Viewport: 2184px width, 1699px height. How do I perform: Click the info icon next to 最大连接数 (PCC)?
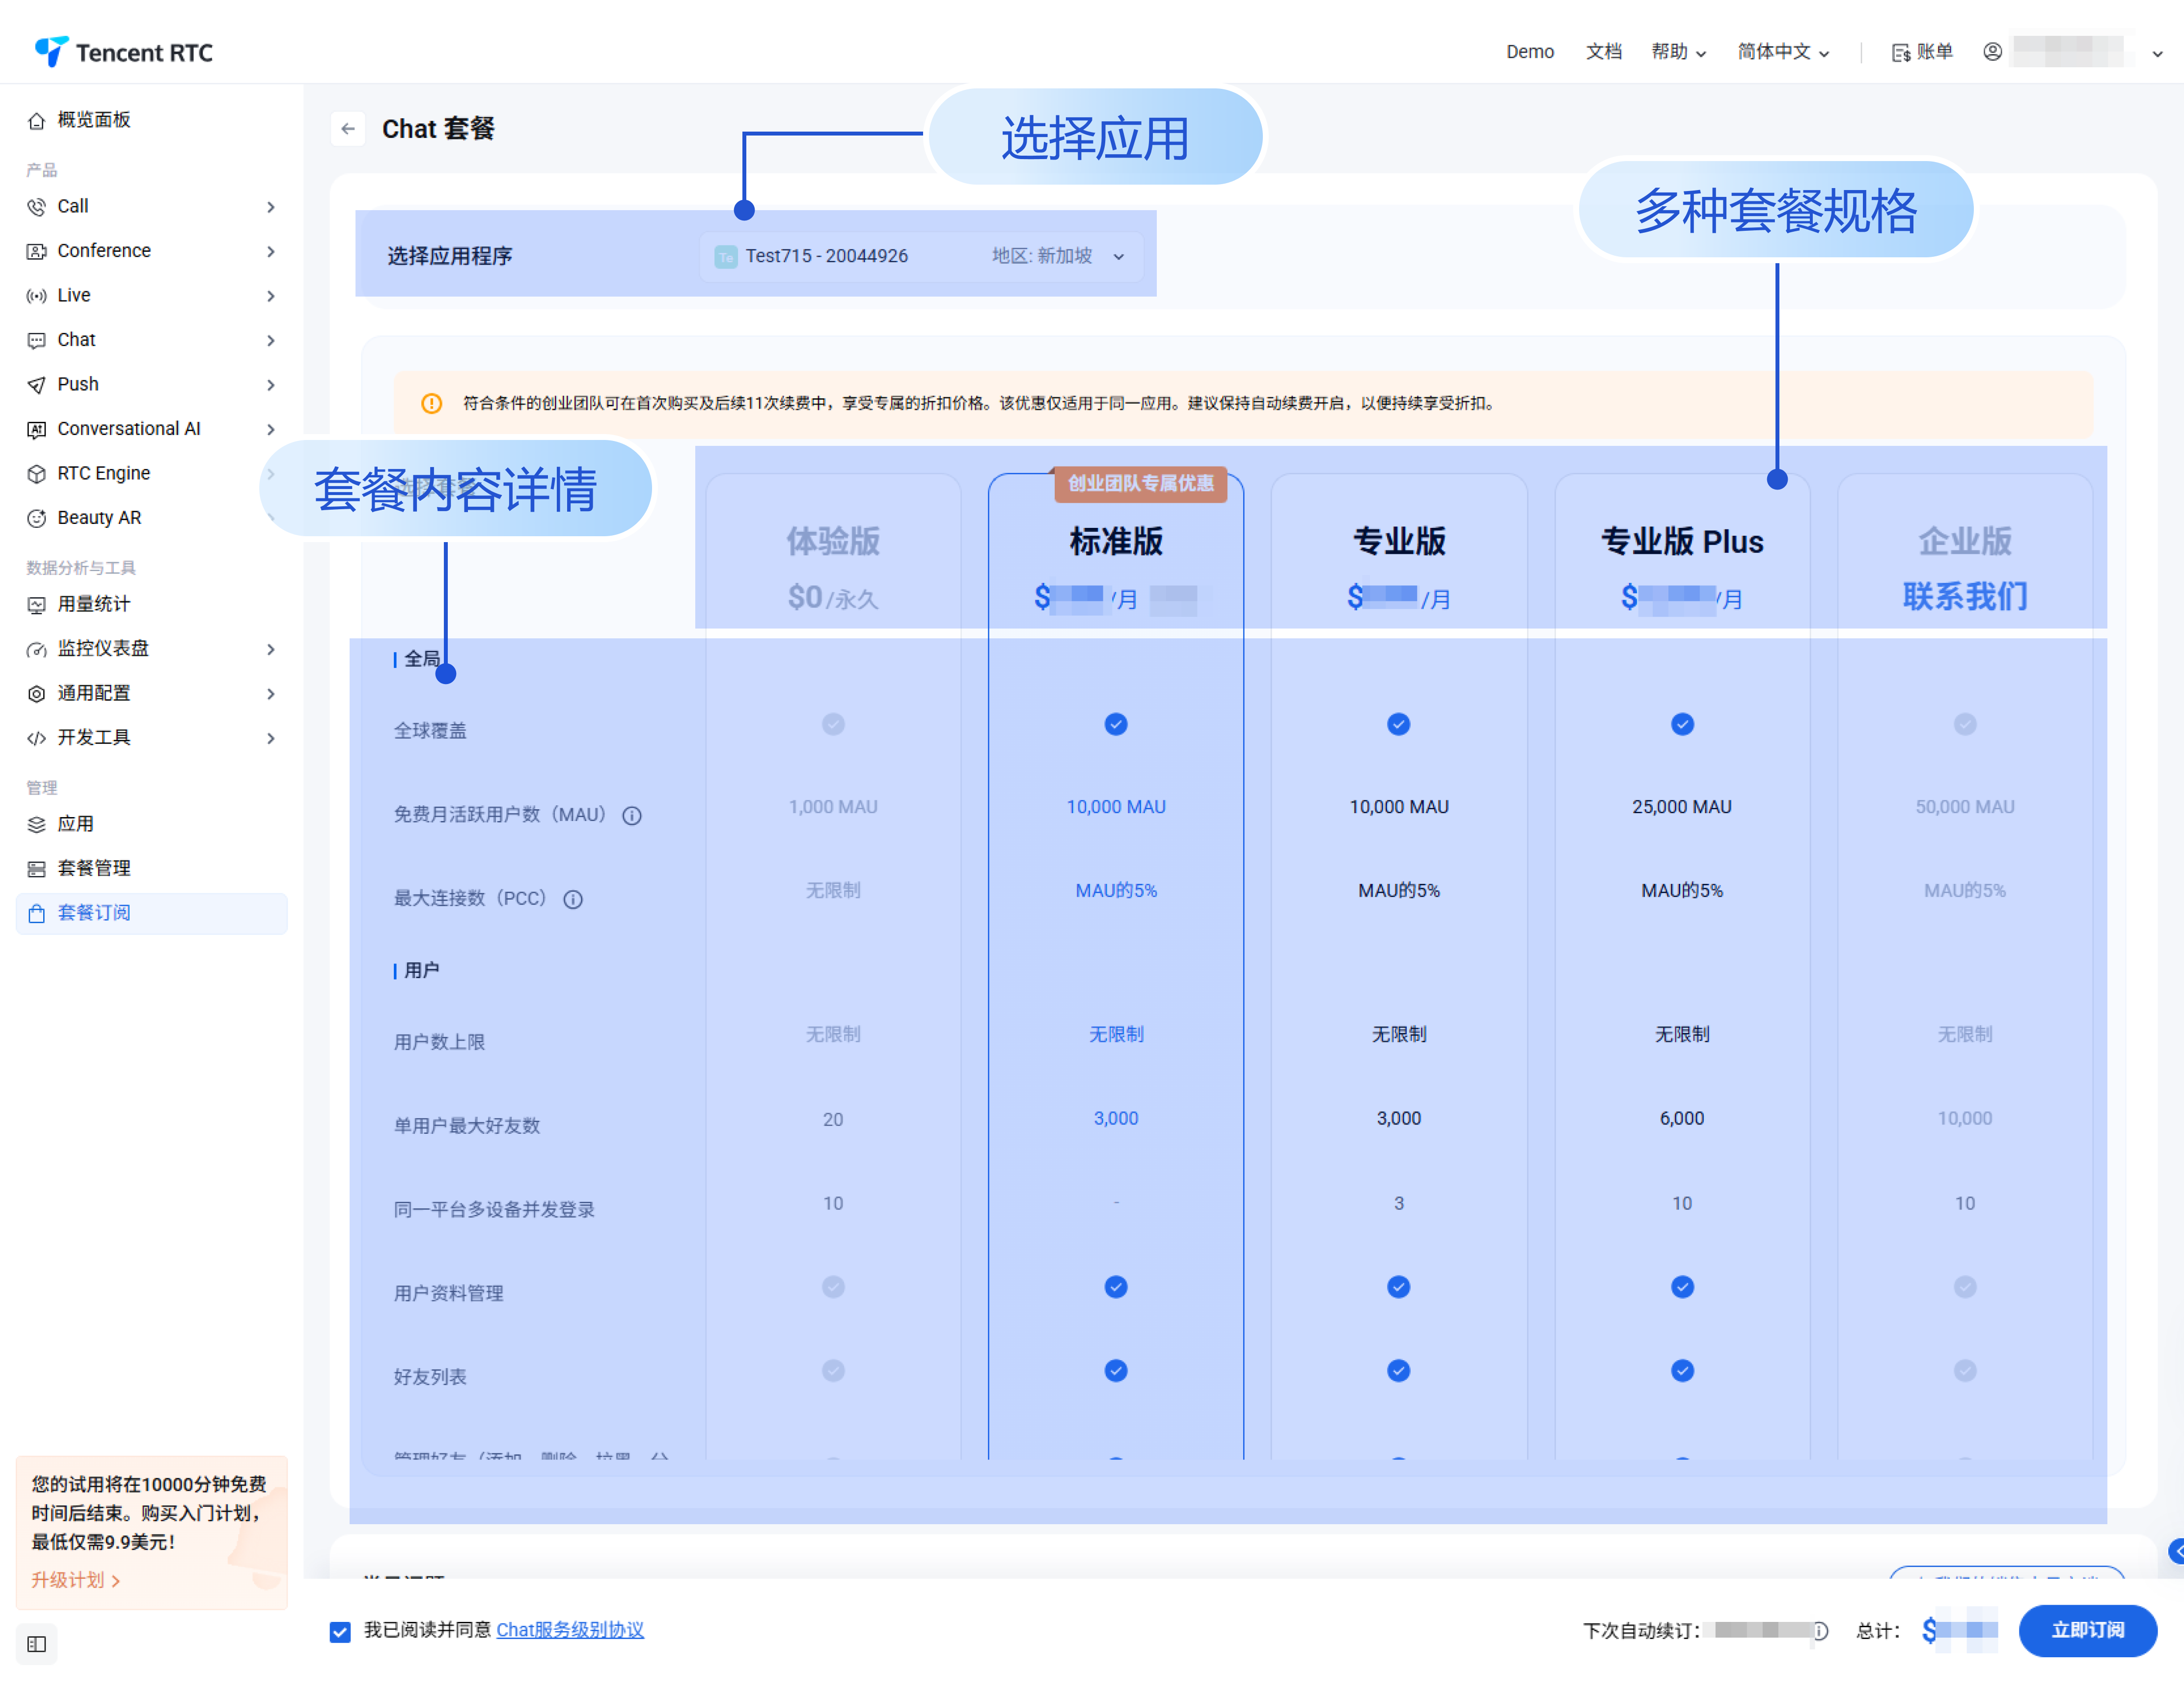click(573, 900)
